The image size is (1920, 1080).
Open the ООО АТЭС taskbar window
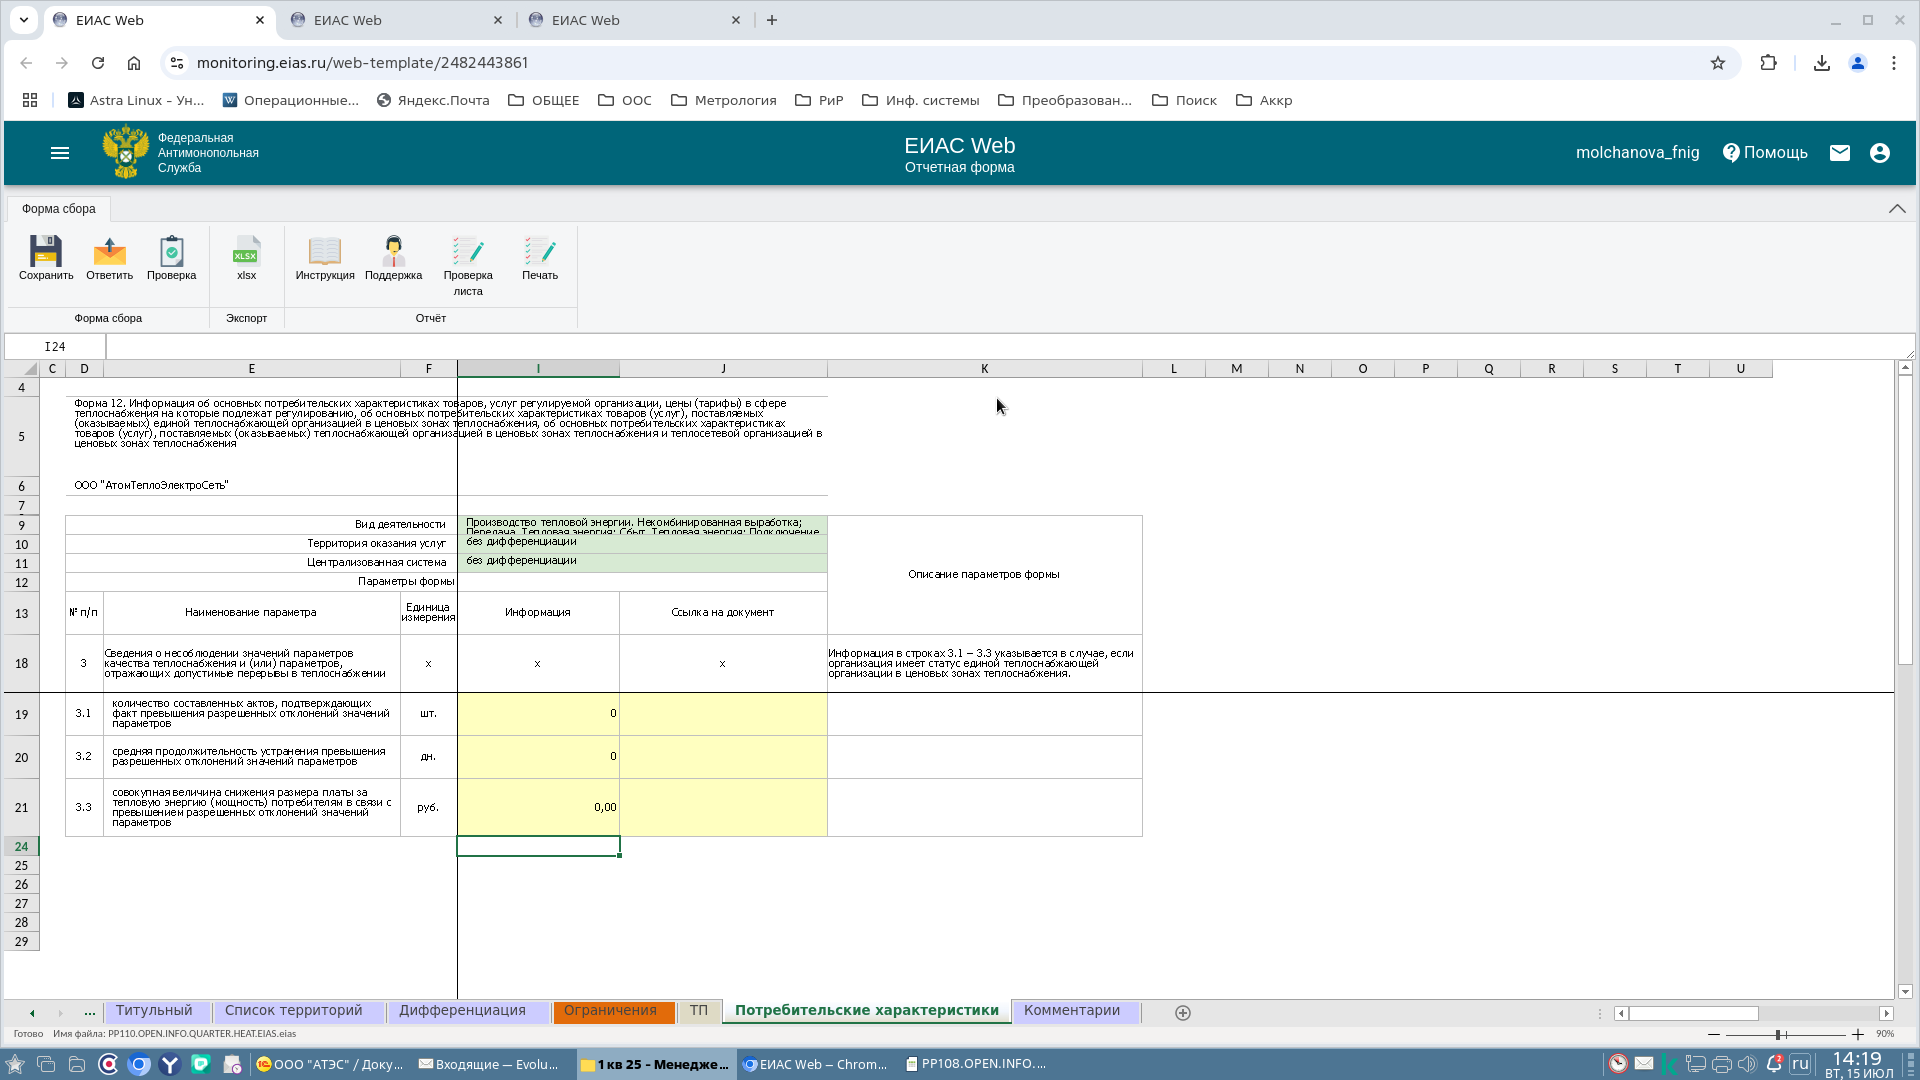pyautogui.click(x=330, y=1064)
